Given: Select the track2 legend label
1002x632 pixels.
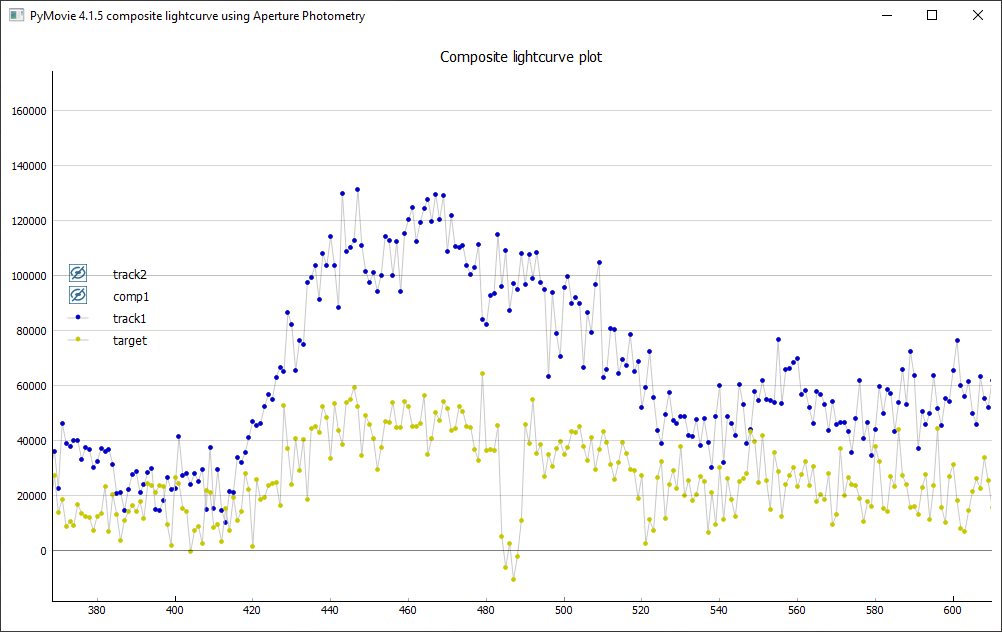Looking at the screenshot, I should 130,274.
